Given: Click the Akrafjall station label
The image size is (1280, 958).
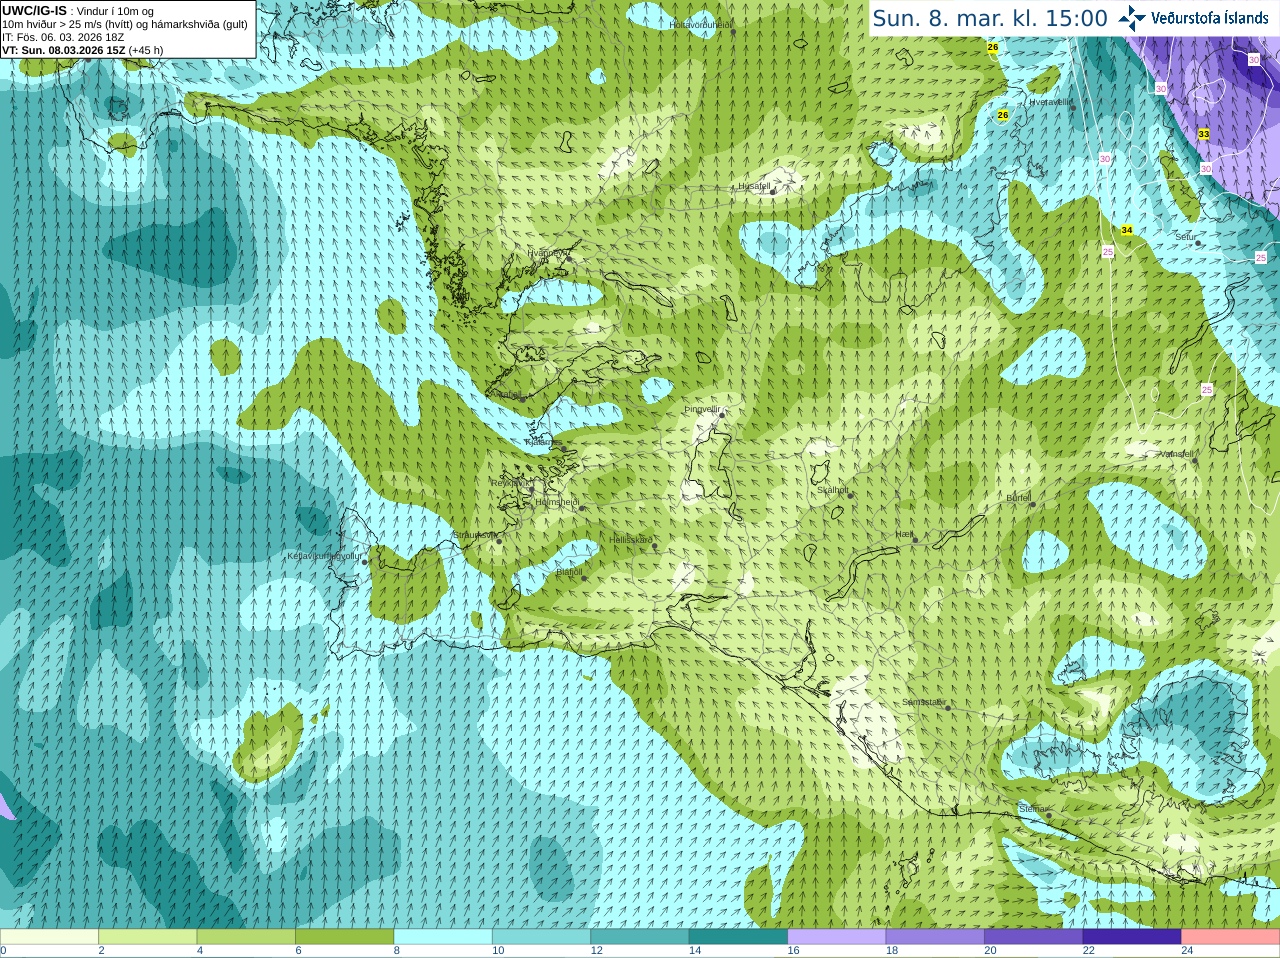Looking at the screenshot, I should click(x=505, y=395).
